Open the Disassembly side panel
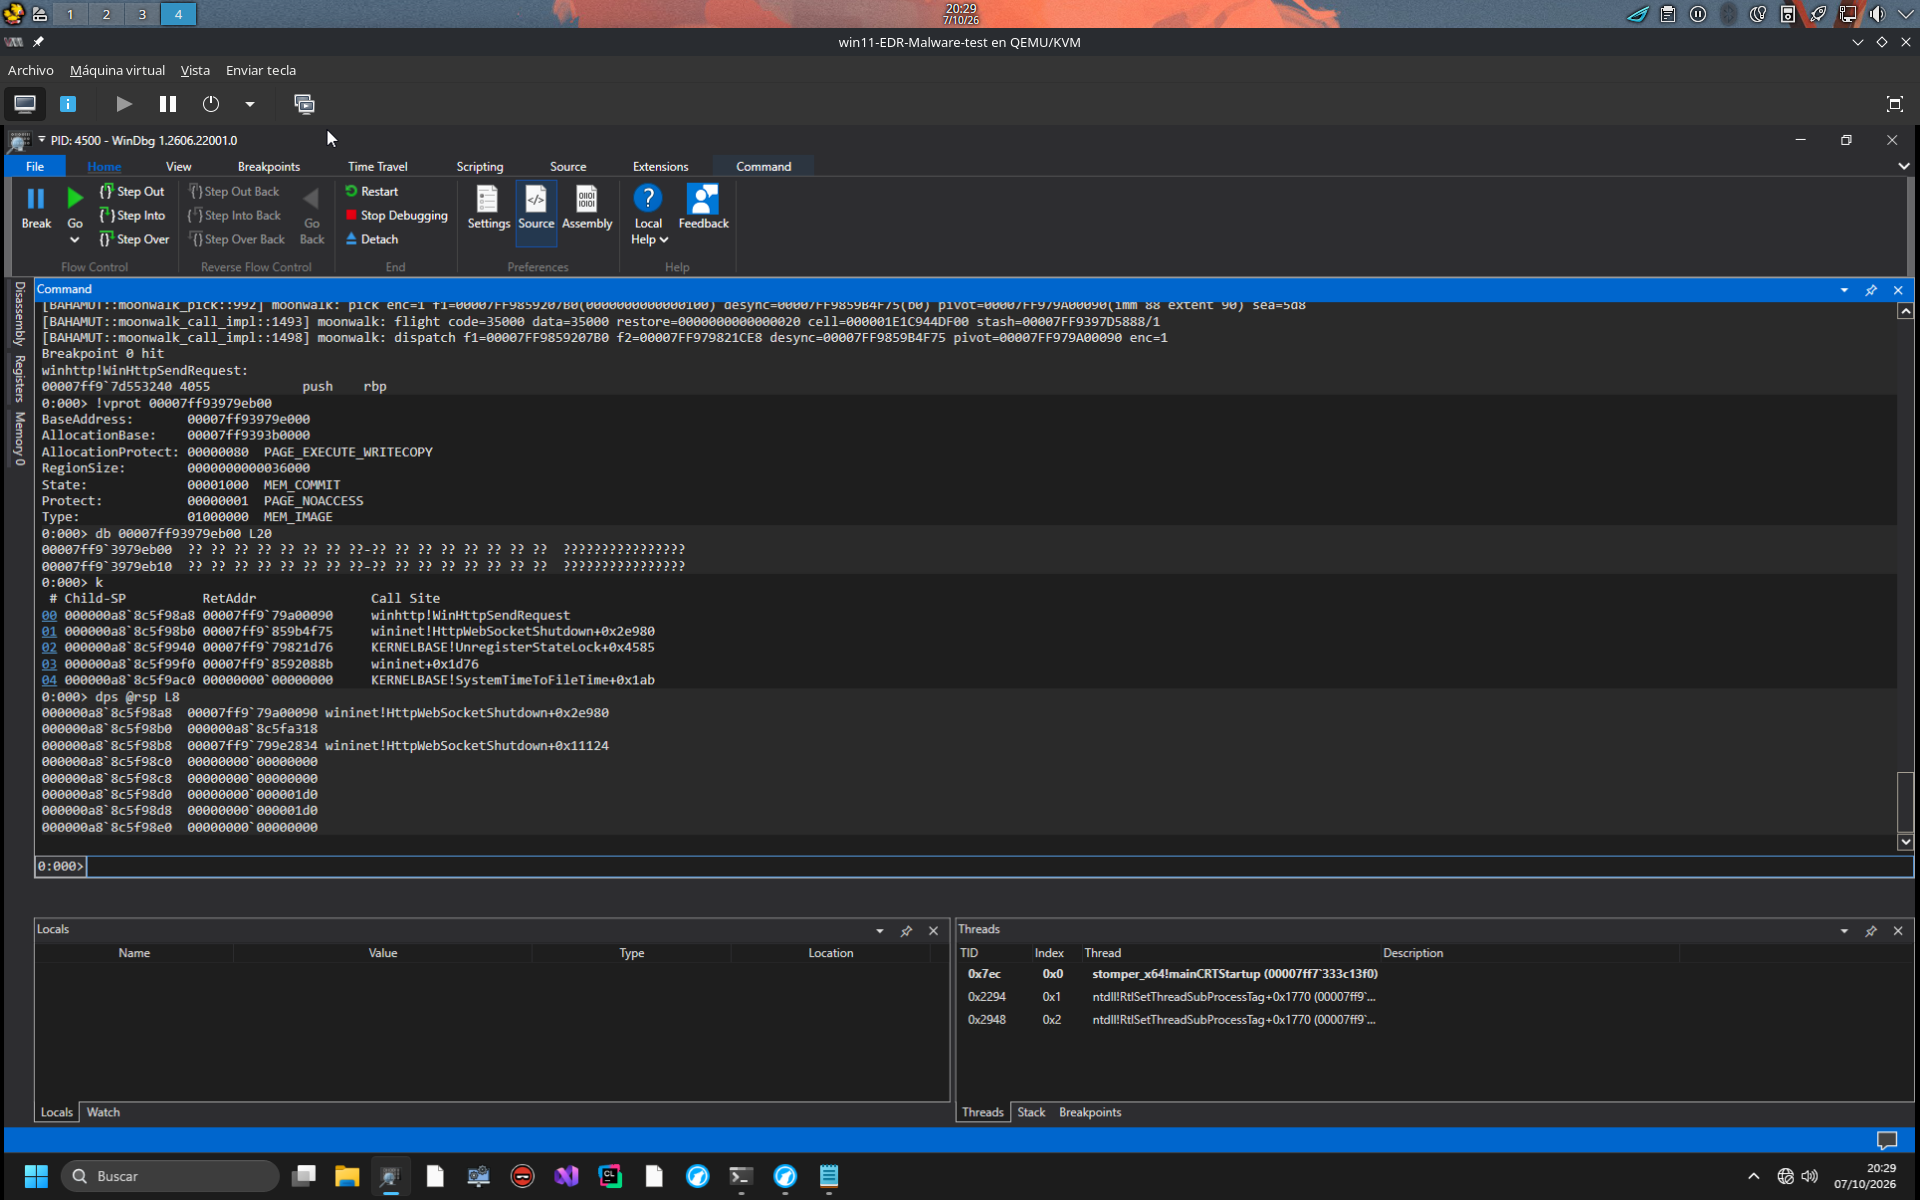The height and width of the screenshot is (1200, 1920). tap(19, 314)
